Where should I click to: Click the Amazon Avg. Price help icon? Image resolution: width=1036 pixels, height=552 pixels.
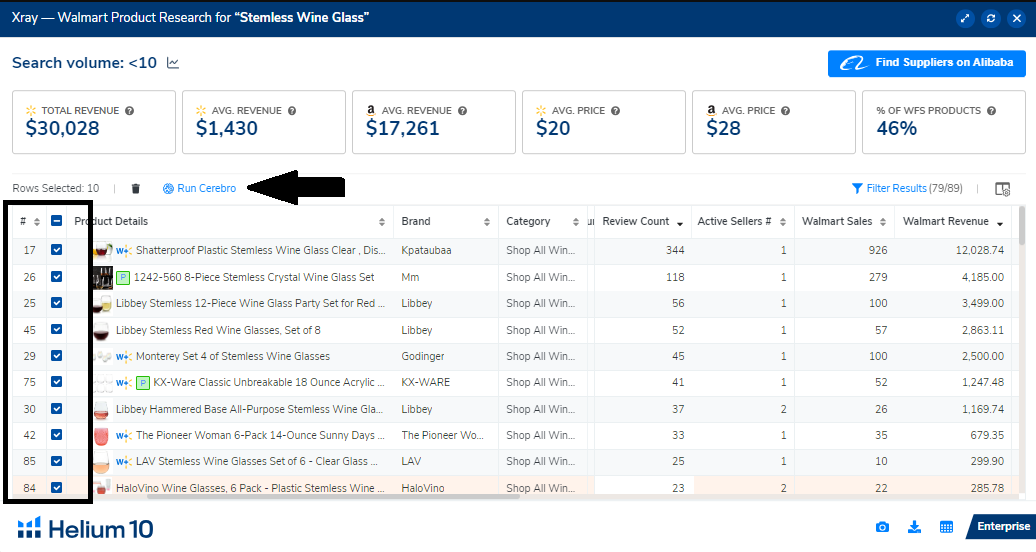786,110
